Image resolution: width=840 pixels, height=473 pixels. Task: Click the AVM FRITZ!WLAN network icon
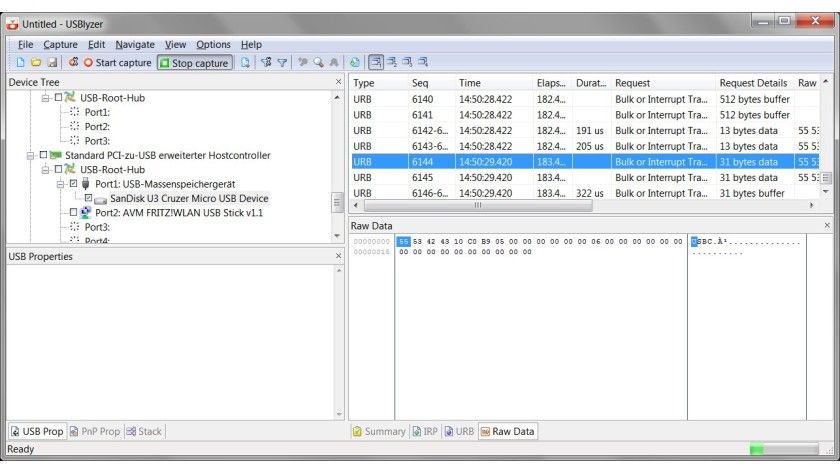[x=86, y=213]
